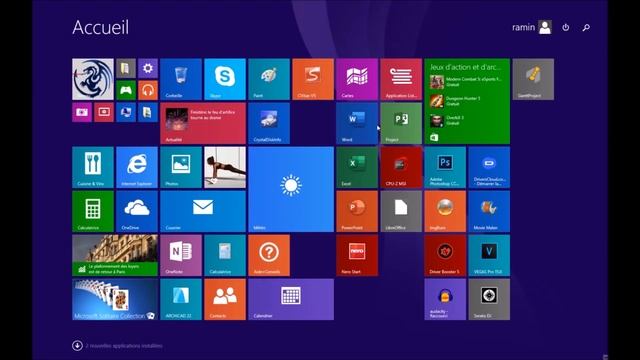Launch Adobe Photoshop CC tile
The image size is (640, 360).
(445, 167)
